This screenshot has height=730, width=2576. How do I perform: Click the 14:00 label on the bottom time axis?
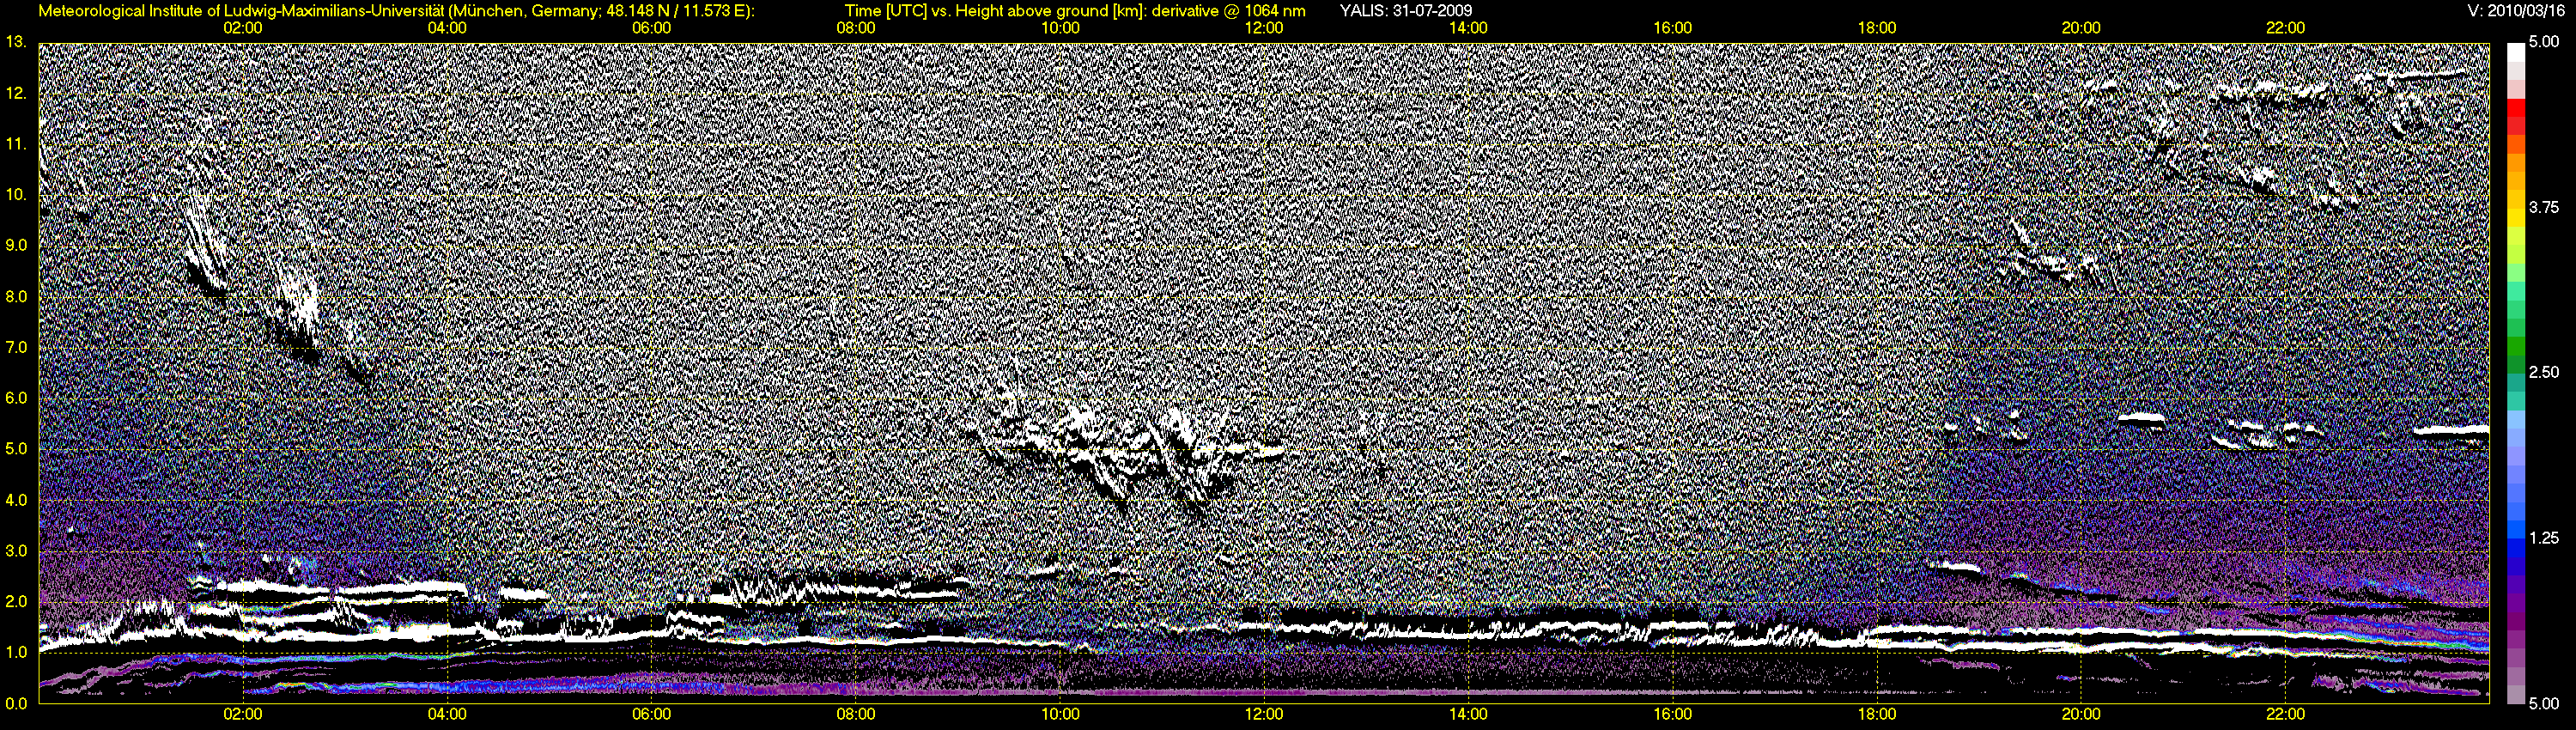1468,714
